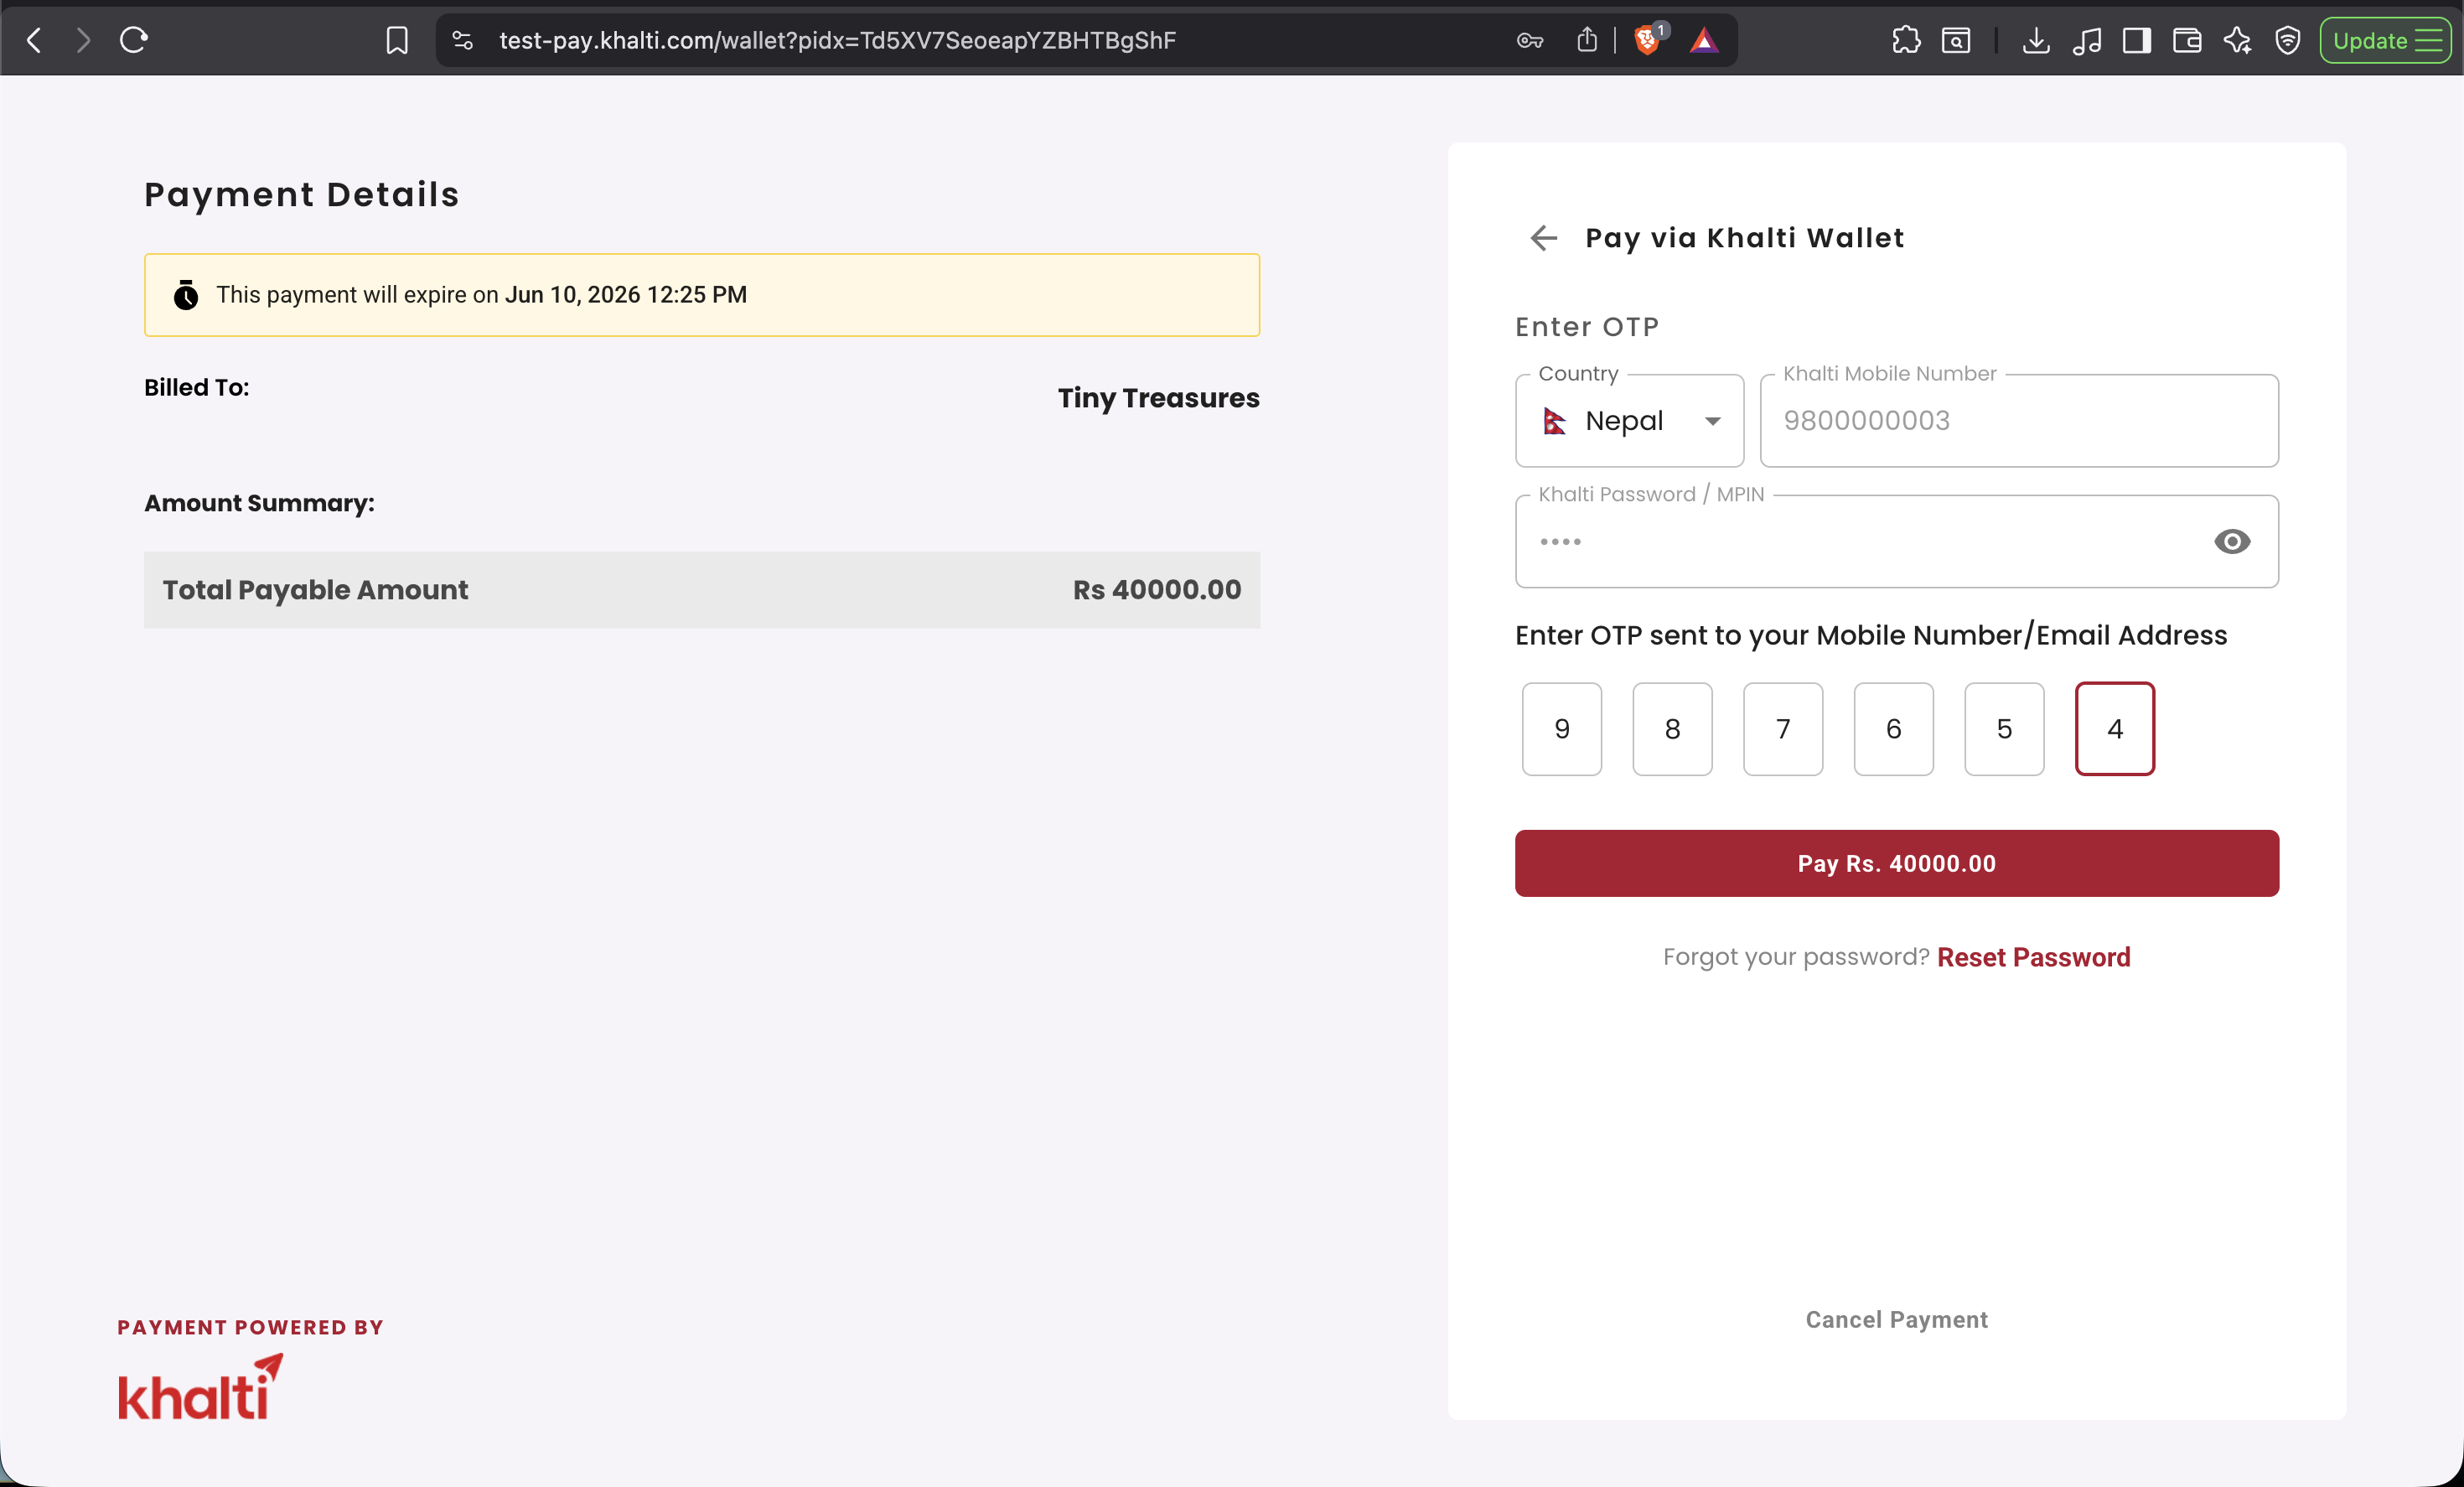The height and width of the screenshot is (1487, 2464).
Task: Open the share icon in the address bar
Action: click(x=1587, y=40)
